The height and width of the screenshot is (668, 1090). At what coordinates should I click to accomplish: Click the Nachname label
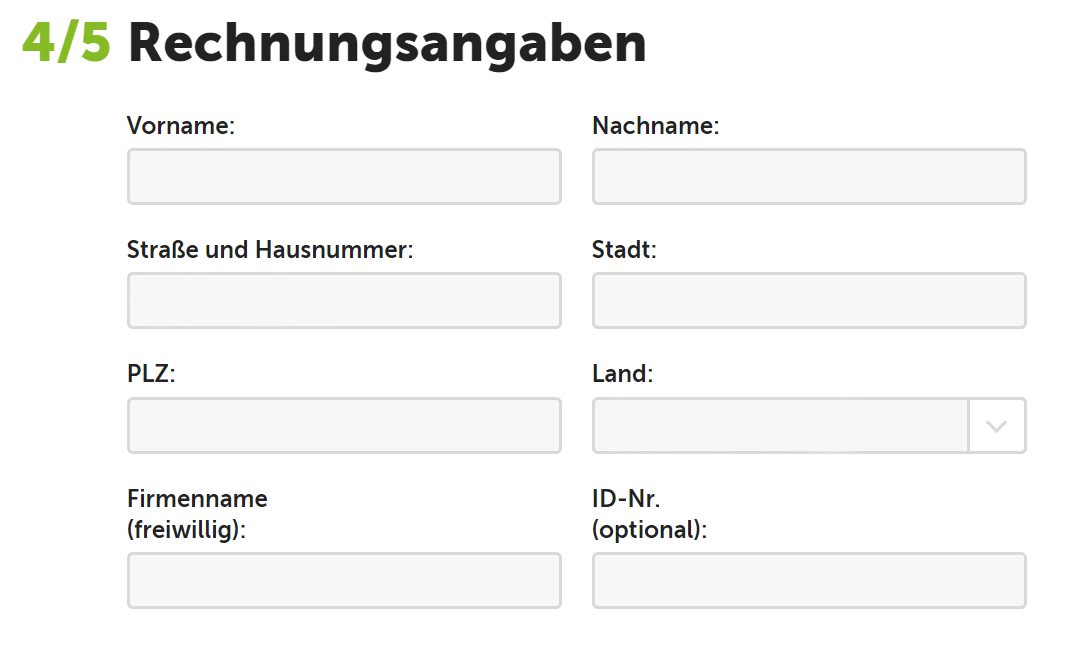pos(656,126)
